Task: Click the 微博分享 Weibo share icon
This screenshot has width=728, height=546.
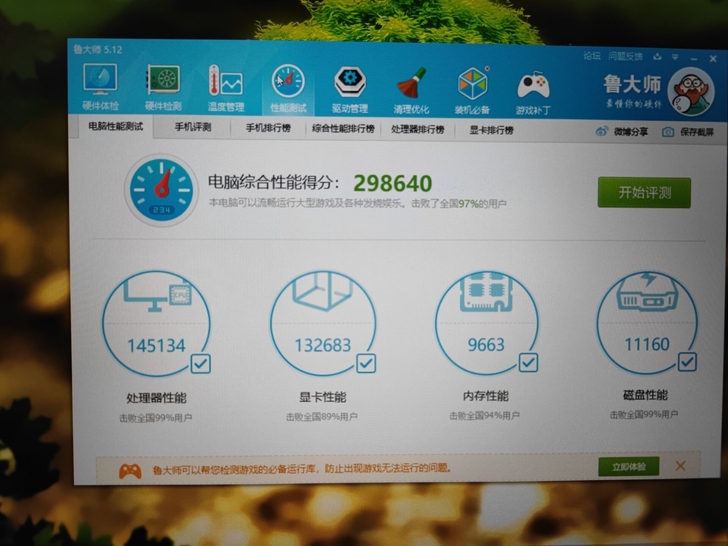Action: click(602, 131)
